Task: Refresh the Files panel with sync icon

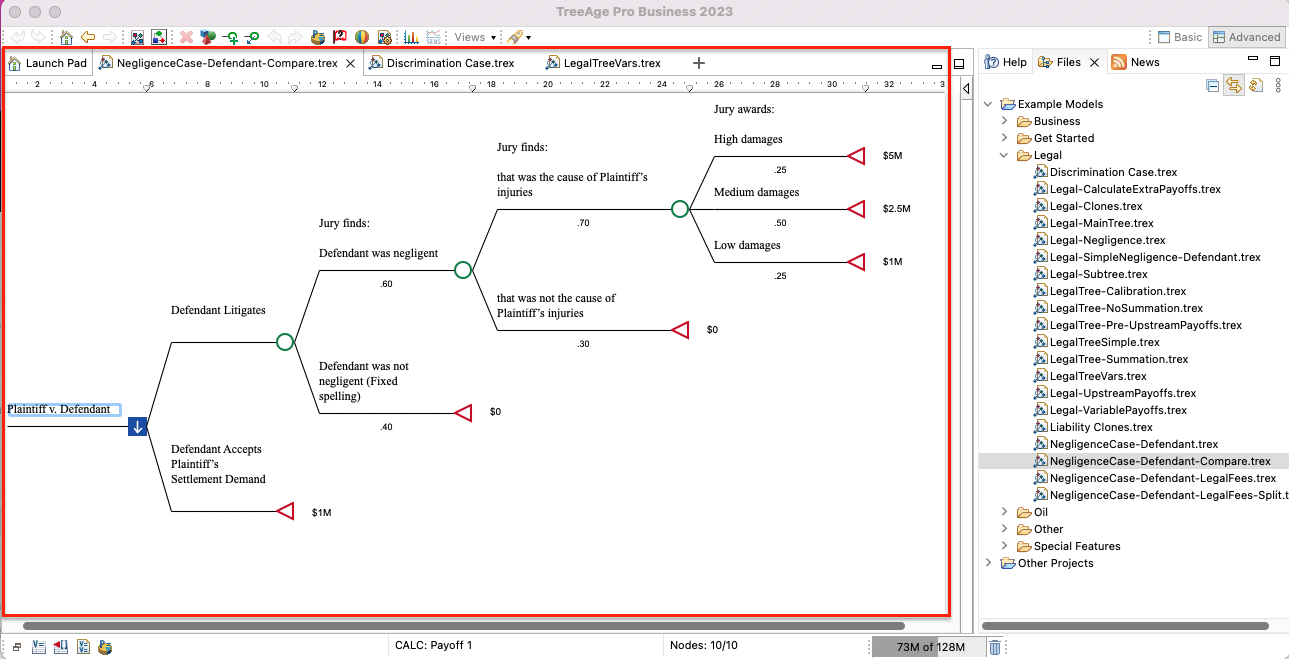Action: [1257, 85]
